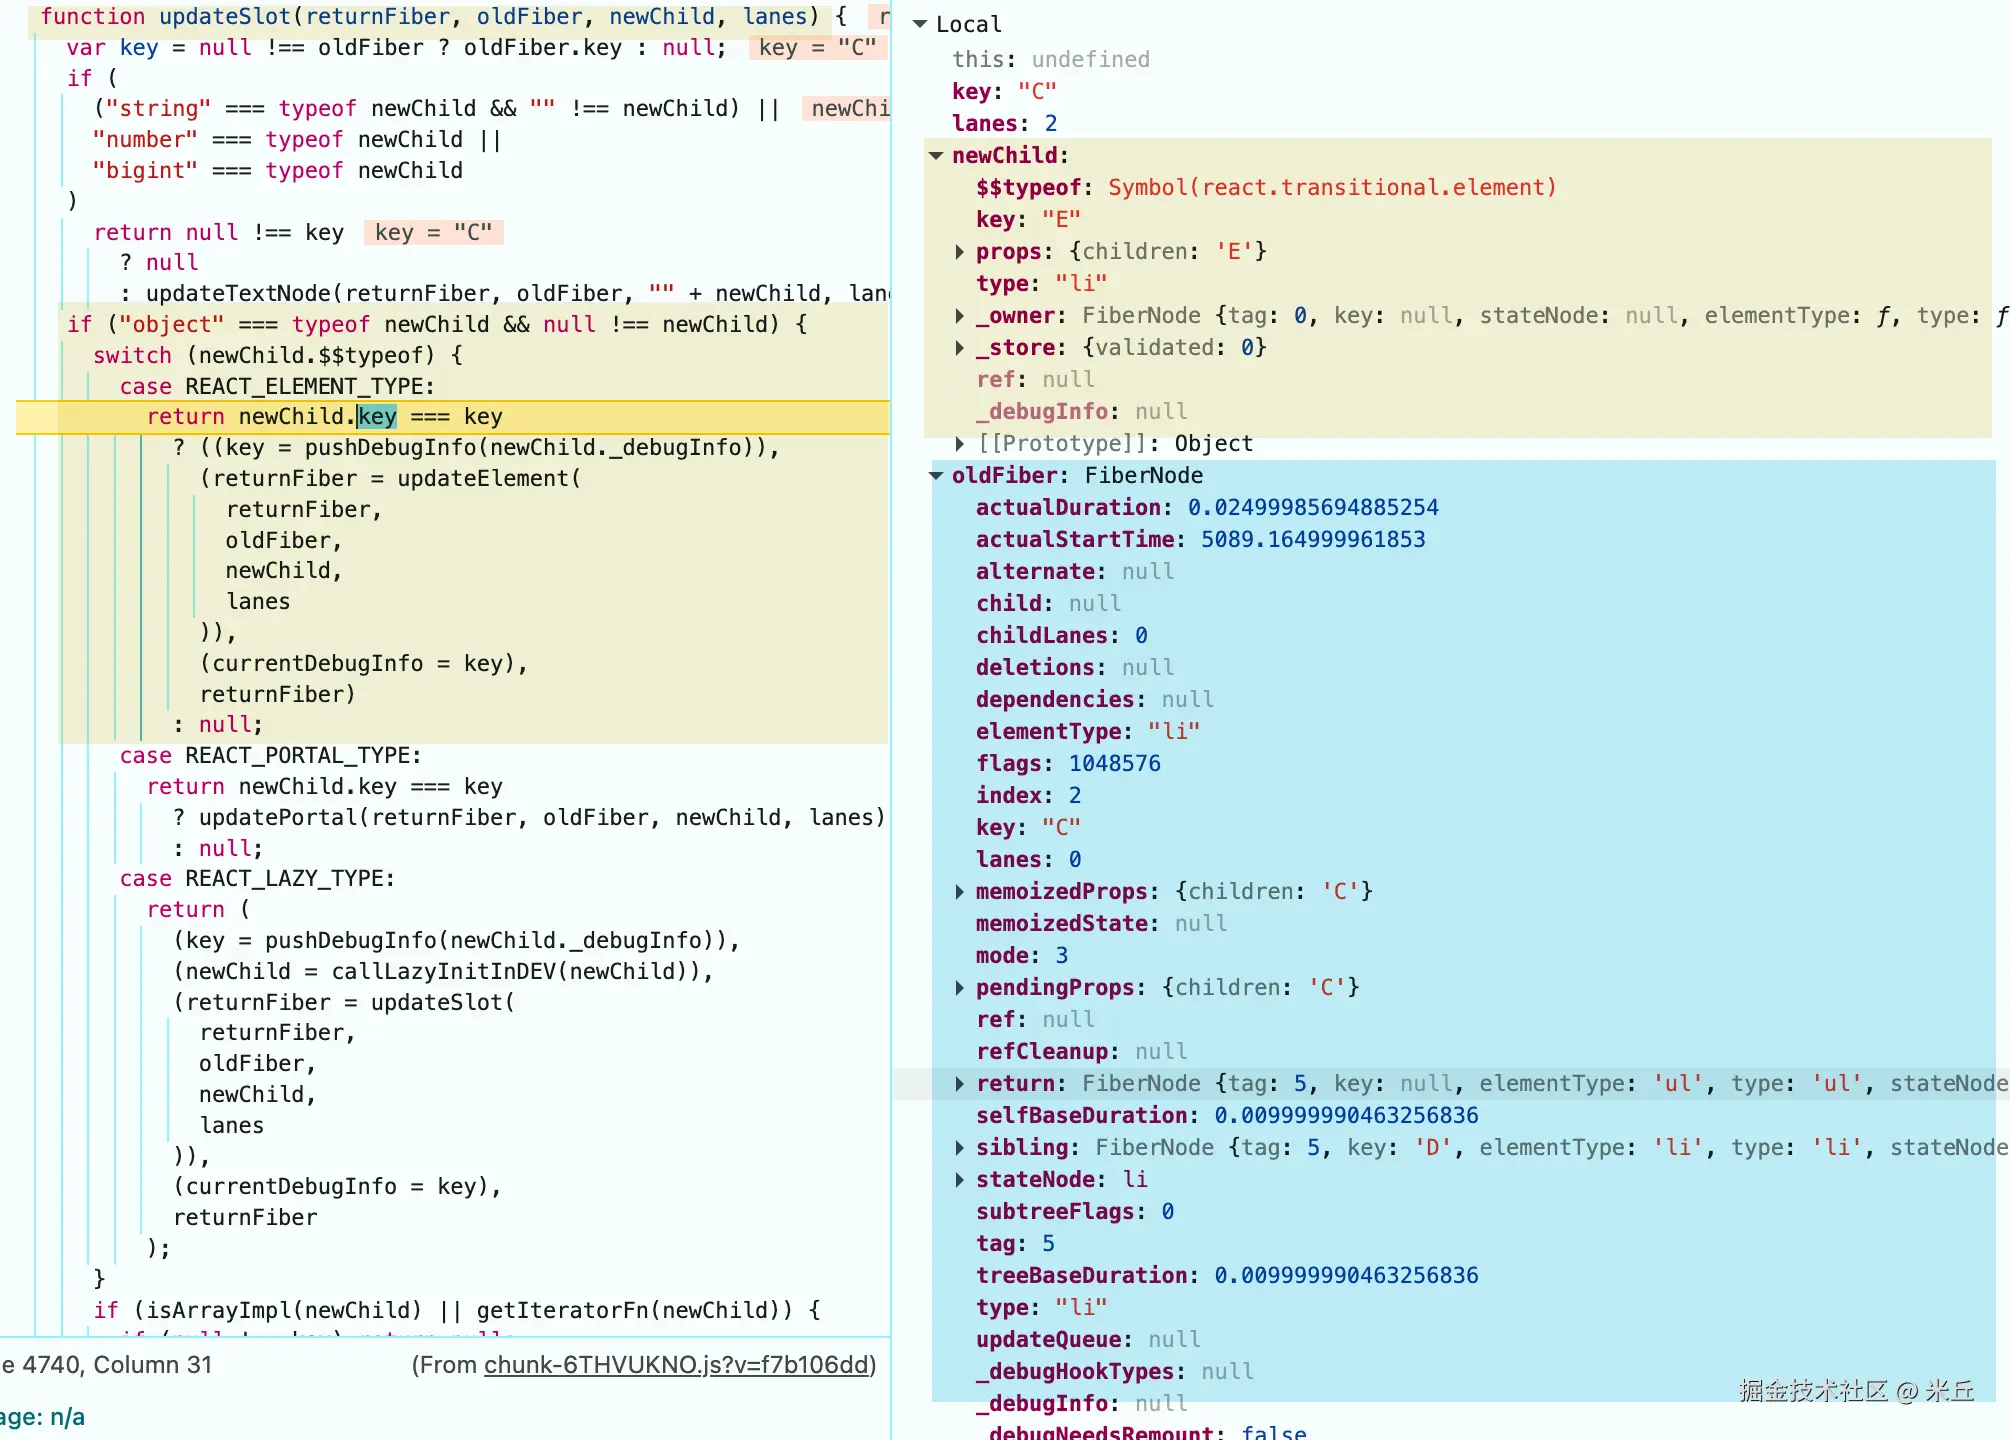Select oldFiber flags: 1048576 property

pos(1068,764)
